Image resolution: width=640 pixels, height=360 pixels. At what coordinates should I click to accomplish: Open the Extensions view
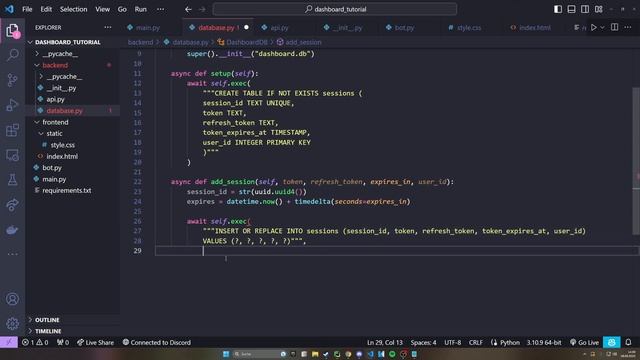pyautogui.click(x=12, y=130)
